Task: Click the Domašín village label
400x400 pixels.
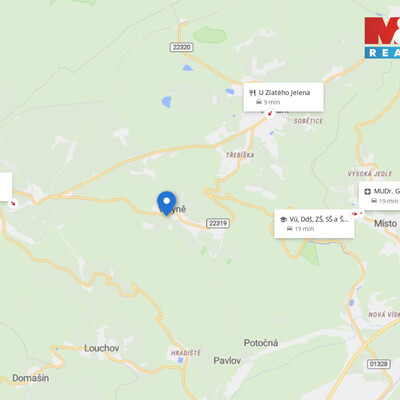Action: point(31,378)
